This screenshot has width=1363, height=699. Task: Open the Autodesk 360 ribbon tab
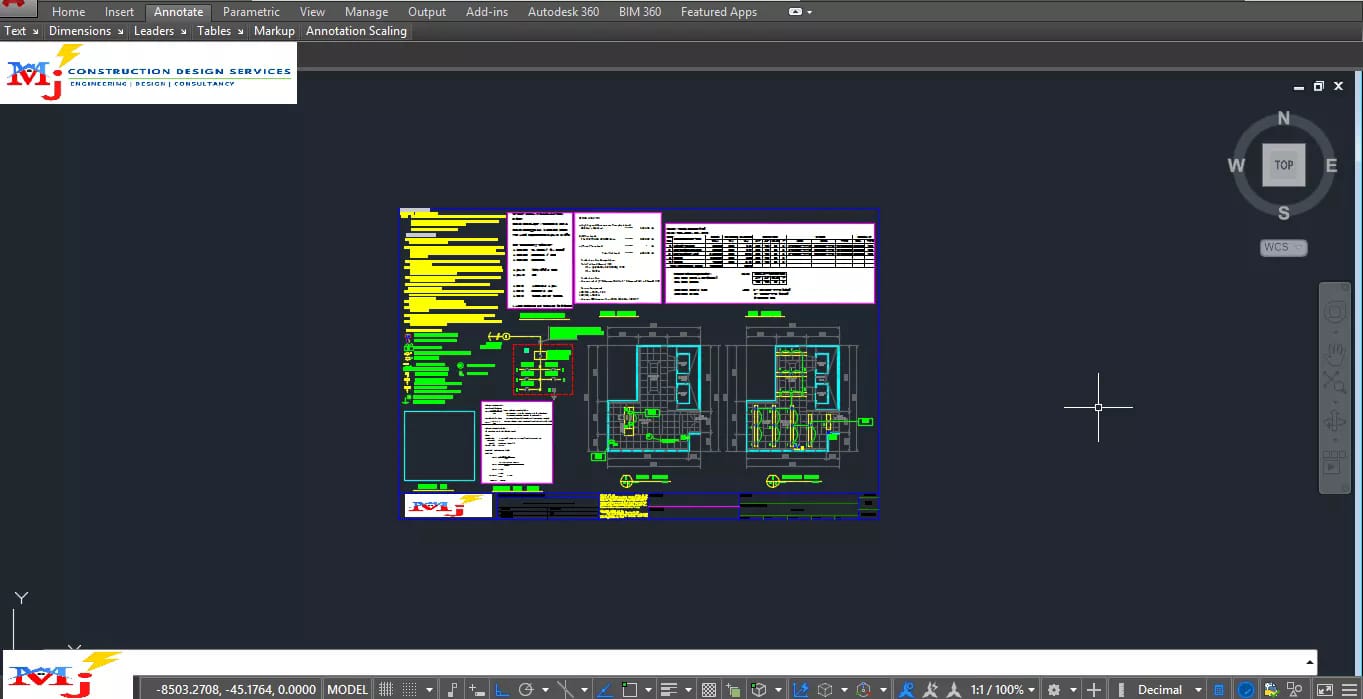(x=564, y=12)
